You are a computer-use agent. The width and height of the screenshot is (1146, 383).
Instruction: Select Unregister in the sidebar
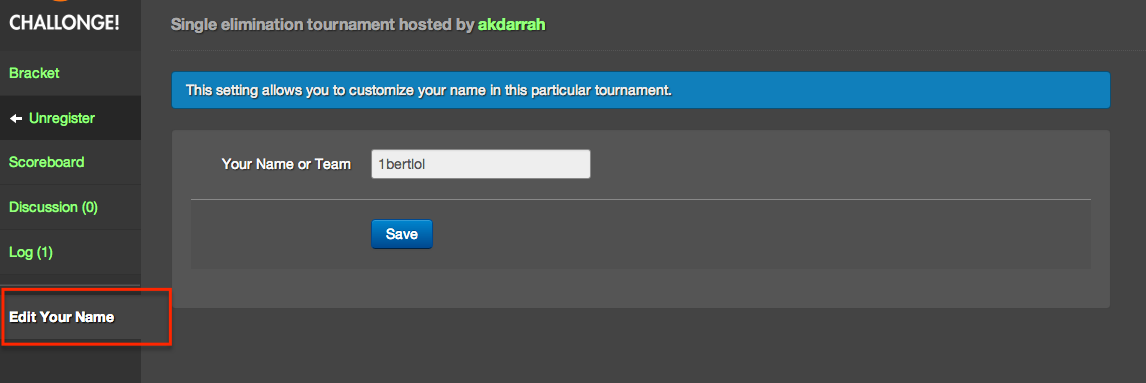coord(61,118)
